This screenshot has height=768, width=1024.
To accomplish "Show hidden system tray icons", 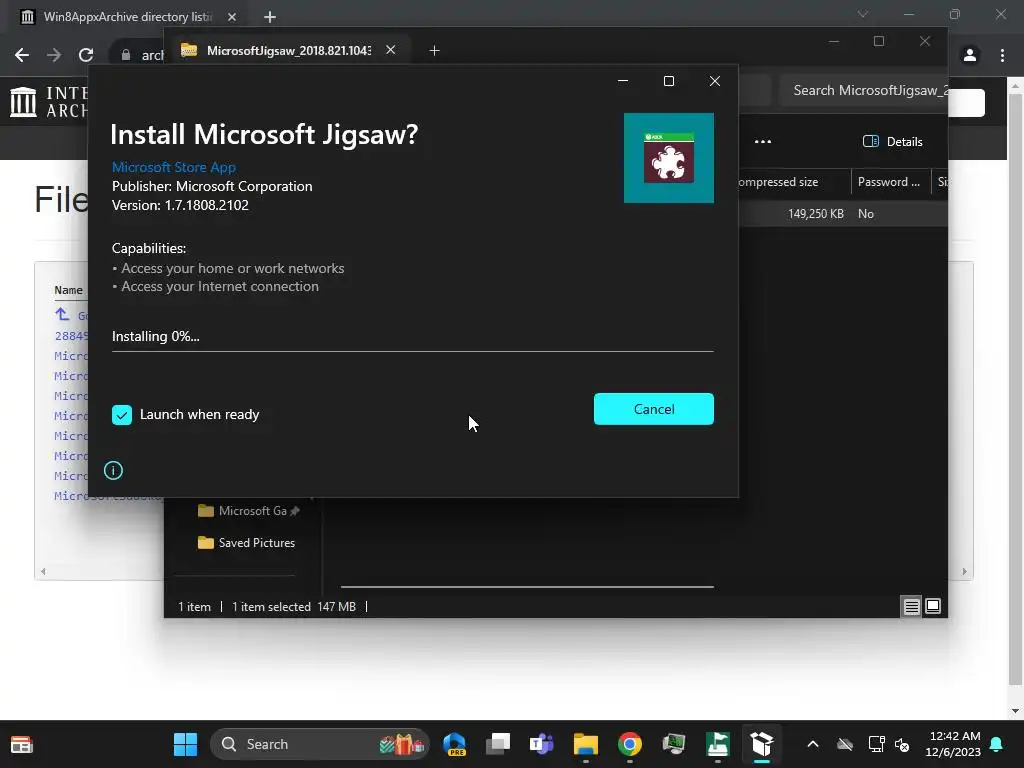I will point(812,744).
